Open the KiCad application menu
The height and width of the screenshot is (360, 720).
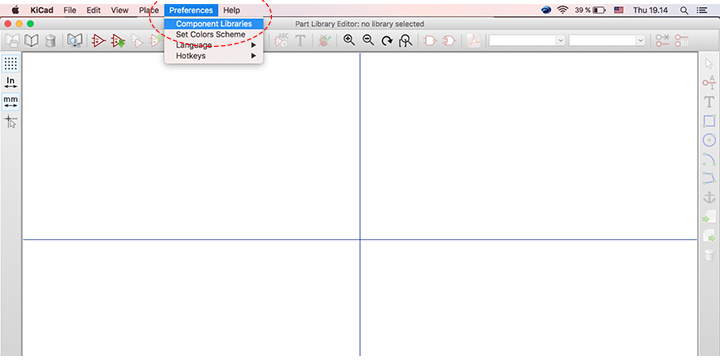tap(42, 10)
